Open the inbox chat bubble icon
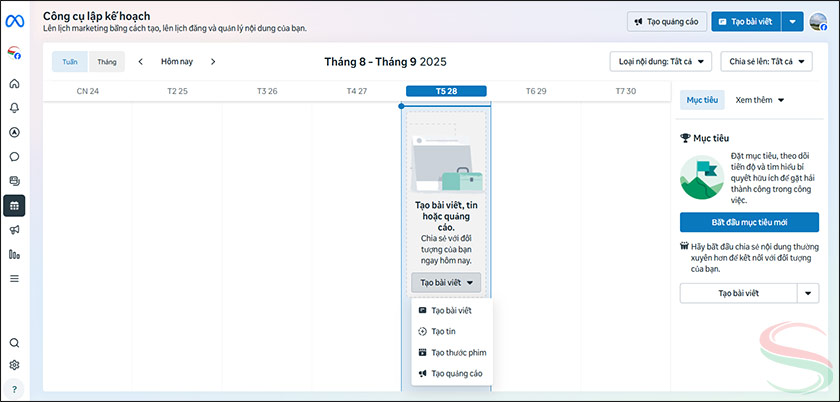Image resolution: width=840 pixels, height=402 pixels. pos(14,157)
